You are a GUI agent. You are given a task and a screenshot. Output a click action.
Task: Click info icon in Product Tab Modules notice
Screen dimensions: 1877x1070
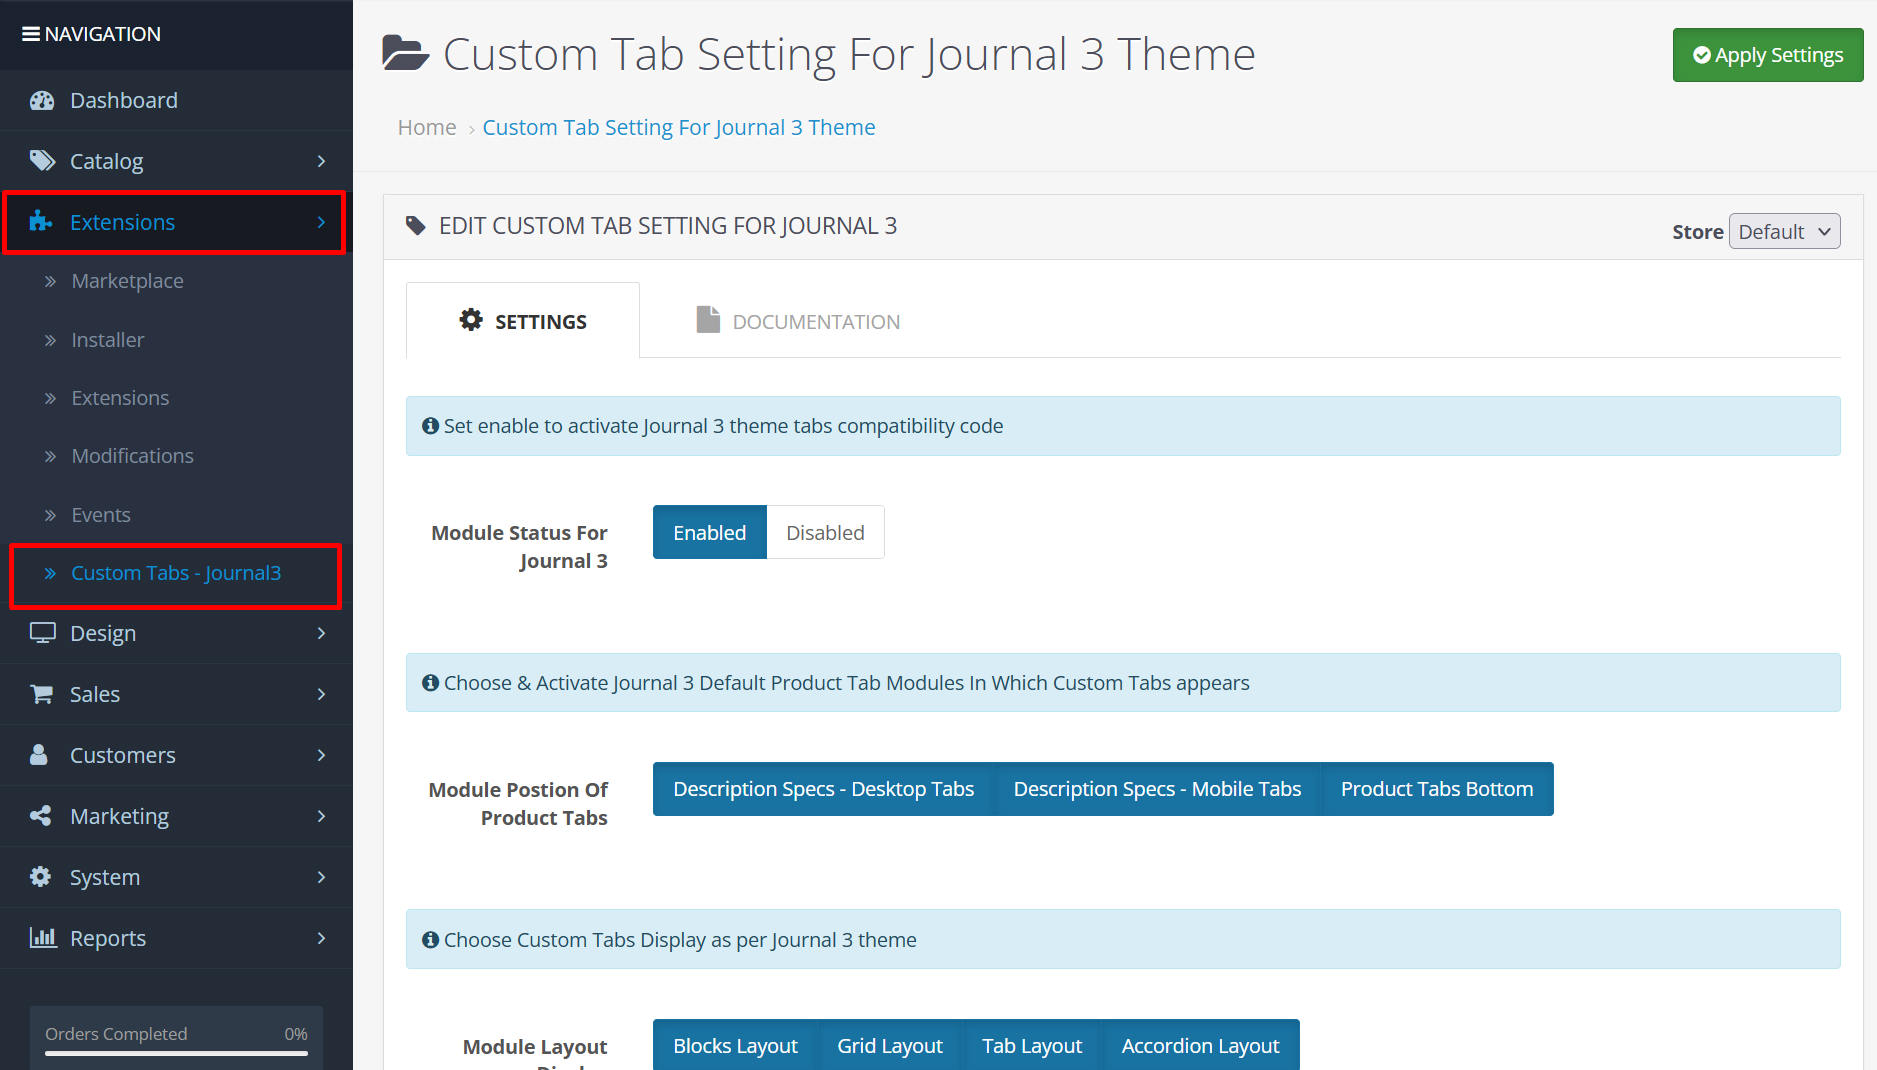pos(431,683)
